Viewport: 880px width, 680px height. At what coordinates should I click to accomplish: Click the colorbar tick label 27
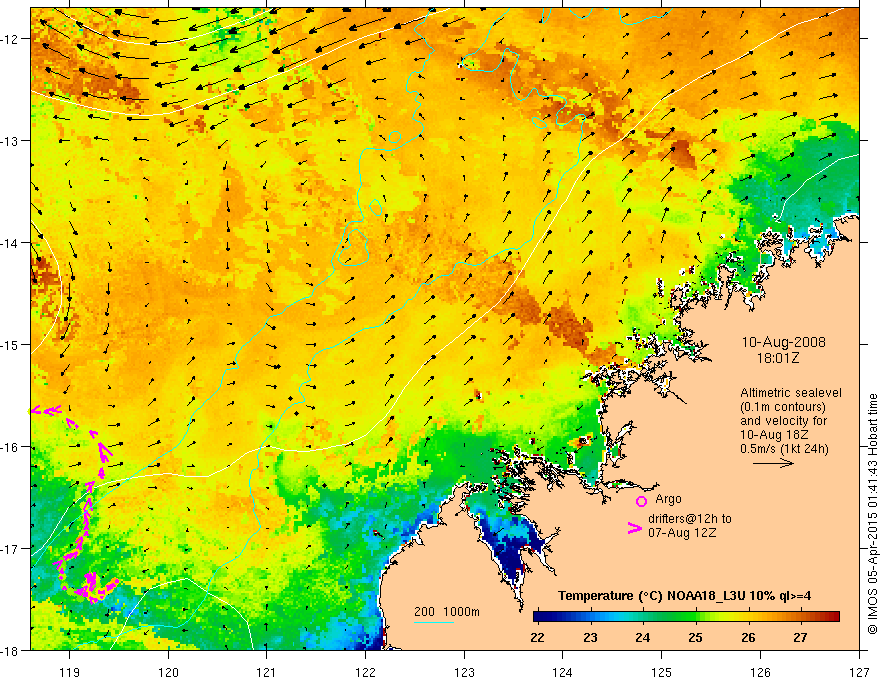(800, 638)
